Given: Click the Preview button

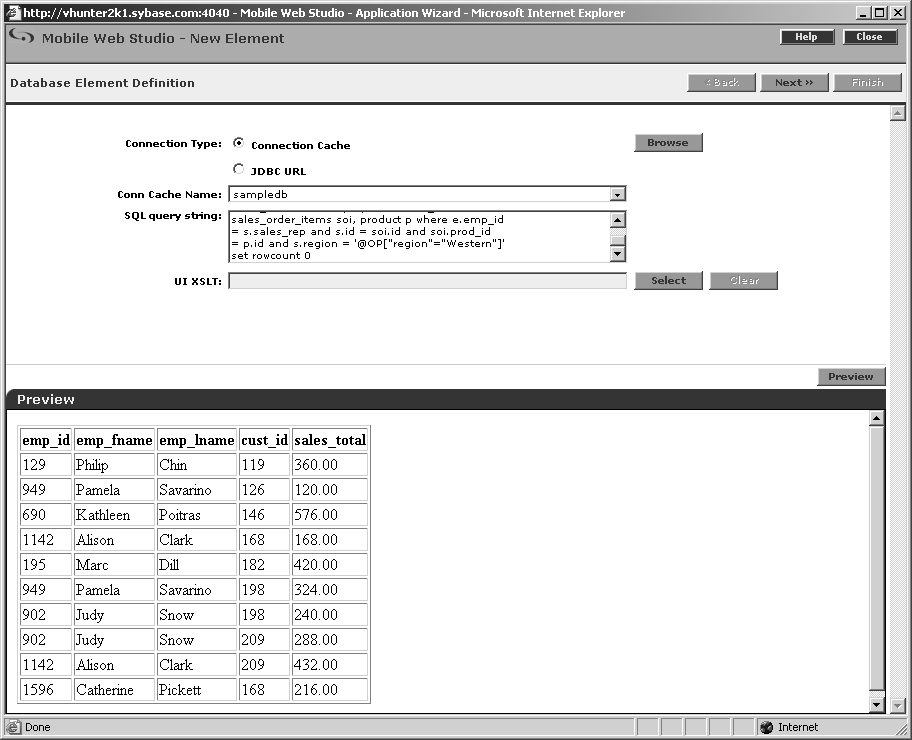Looking at the screenshot, I should tap(851, 377).
